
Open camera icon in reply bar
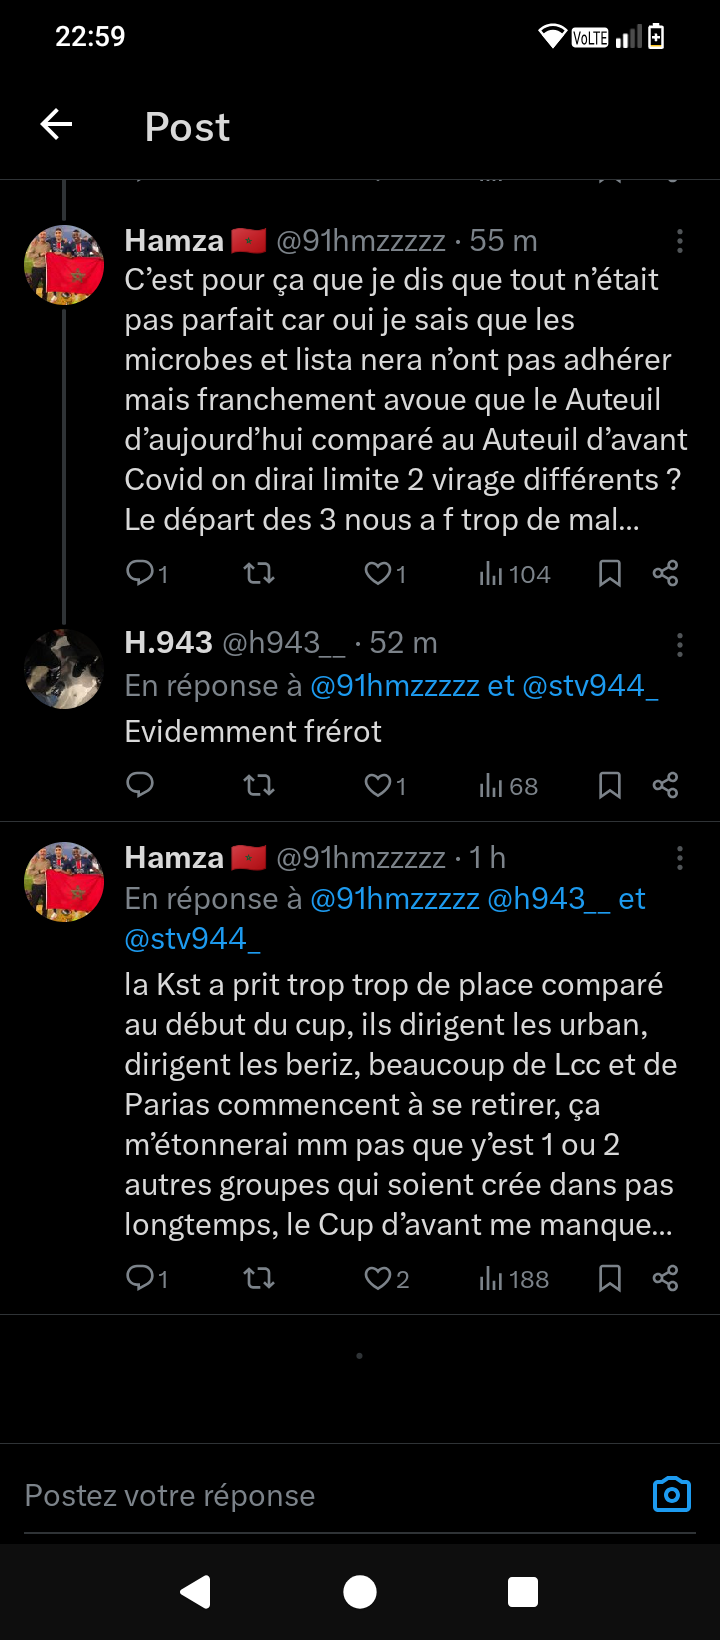pos(672,1494)
